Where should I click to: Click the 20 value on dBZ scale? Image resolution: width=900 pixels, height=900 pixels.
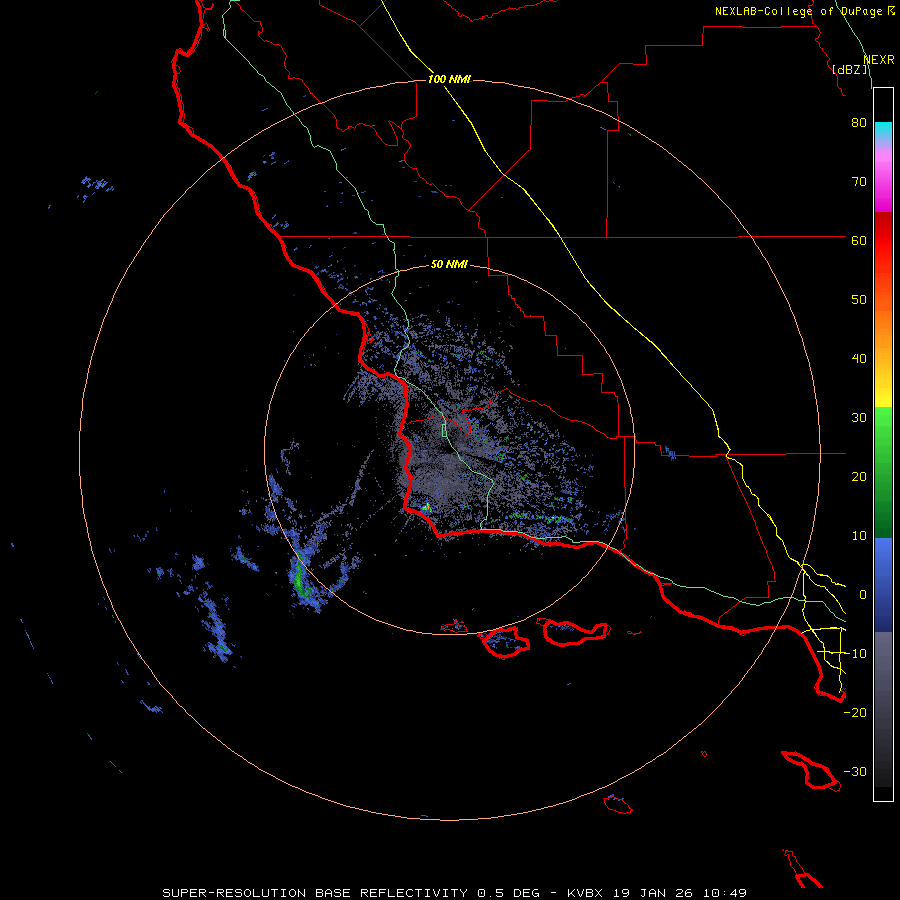(x=859, y=476)
